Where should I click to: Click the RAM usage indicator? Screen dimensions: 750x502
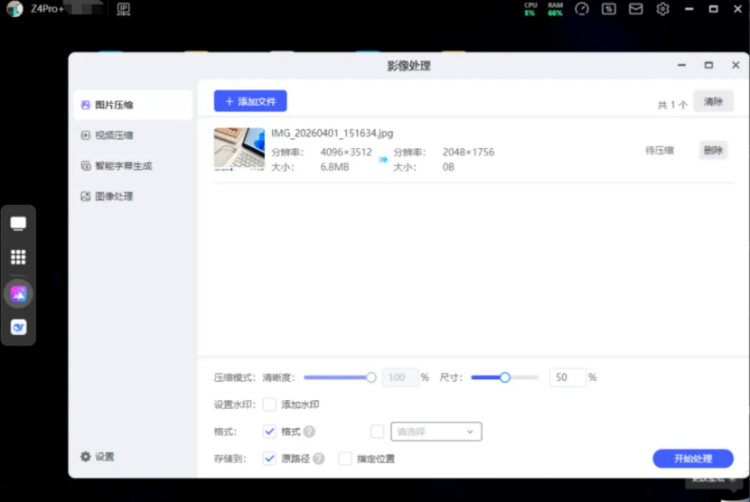[x=555, y=9]
